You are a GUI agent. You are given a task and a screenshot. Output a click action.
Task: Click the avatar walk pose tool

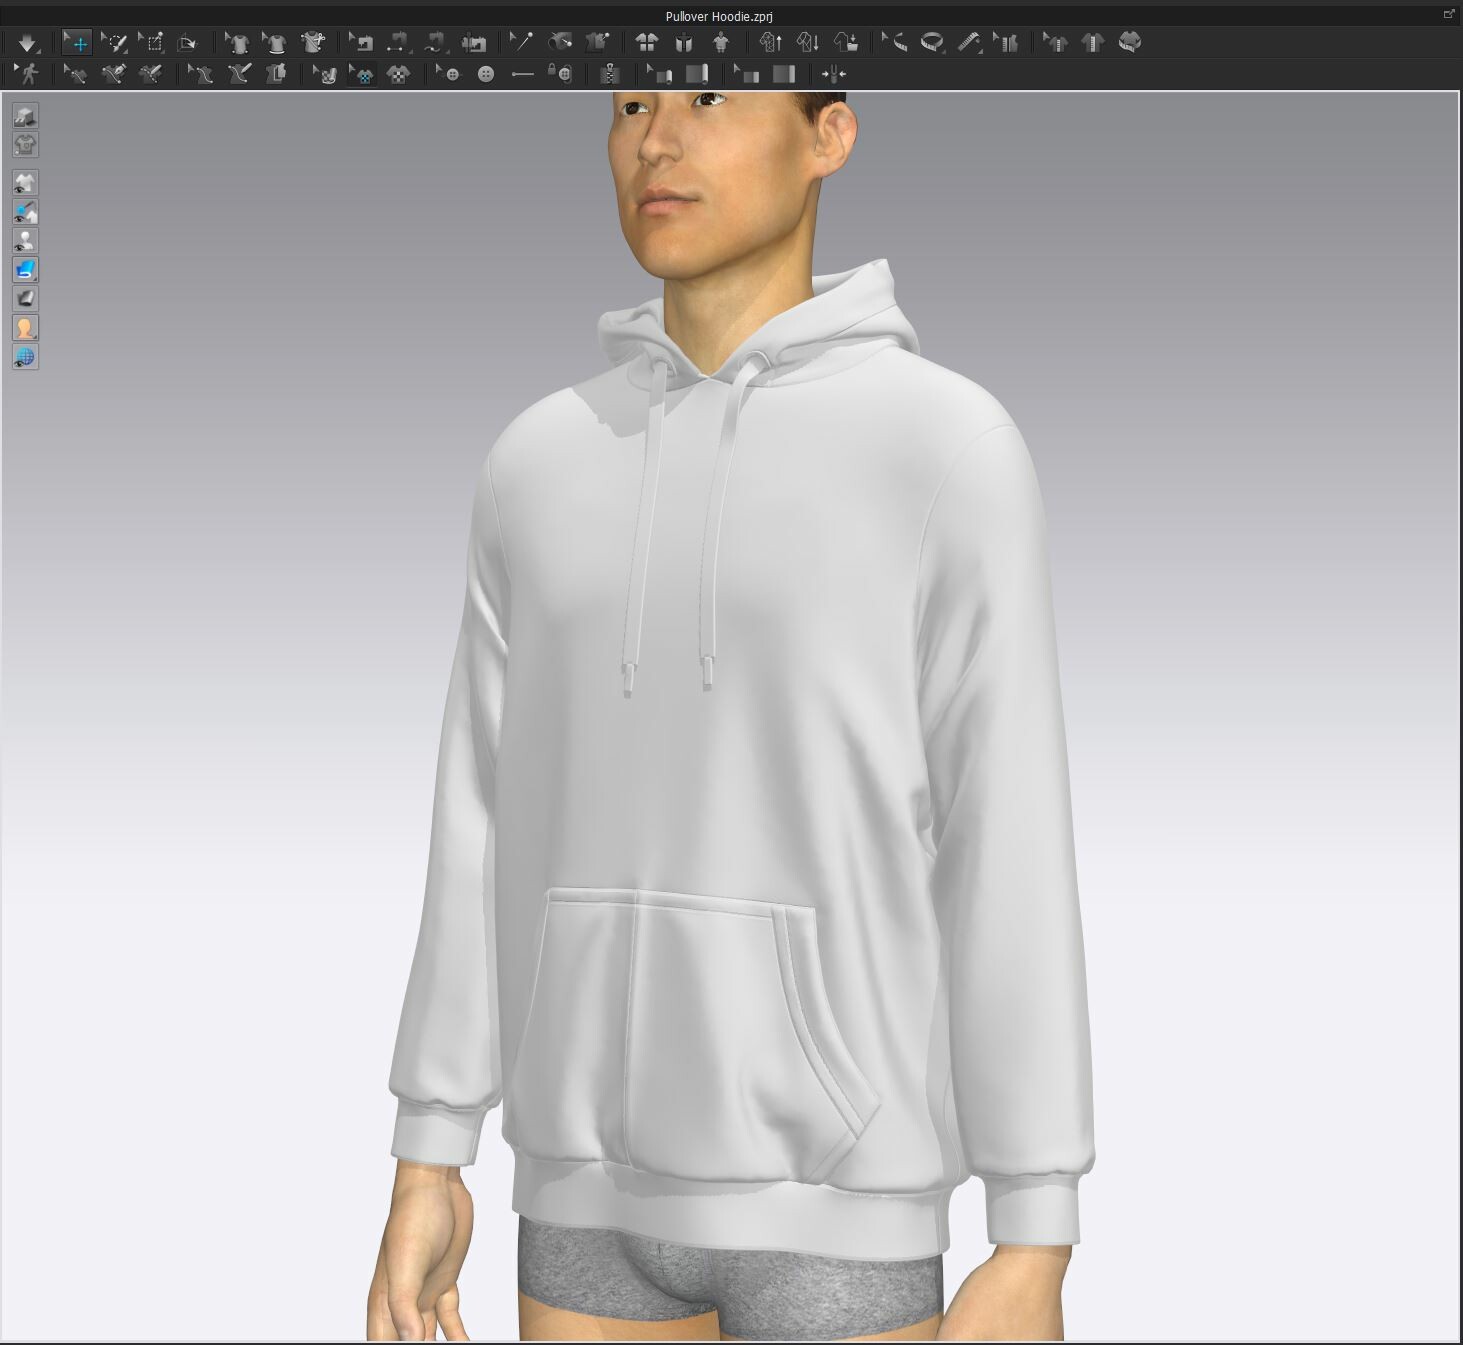click(28, 73)
